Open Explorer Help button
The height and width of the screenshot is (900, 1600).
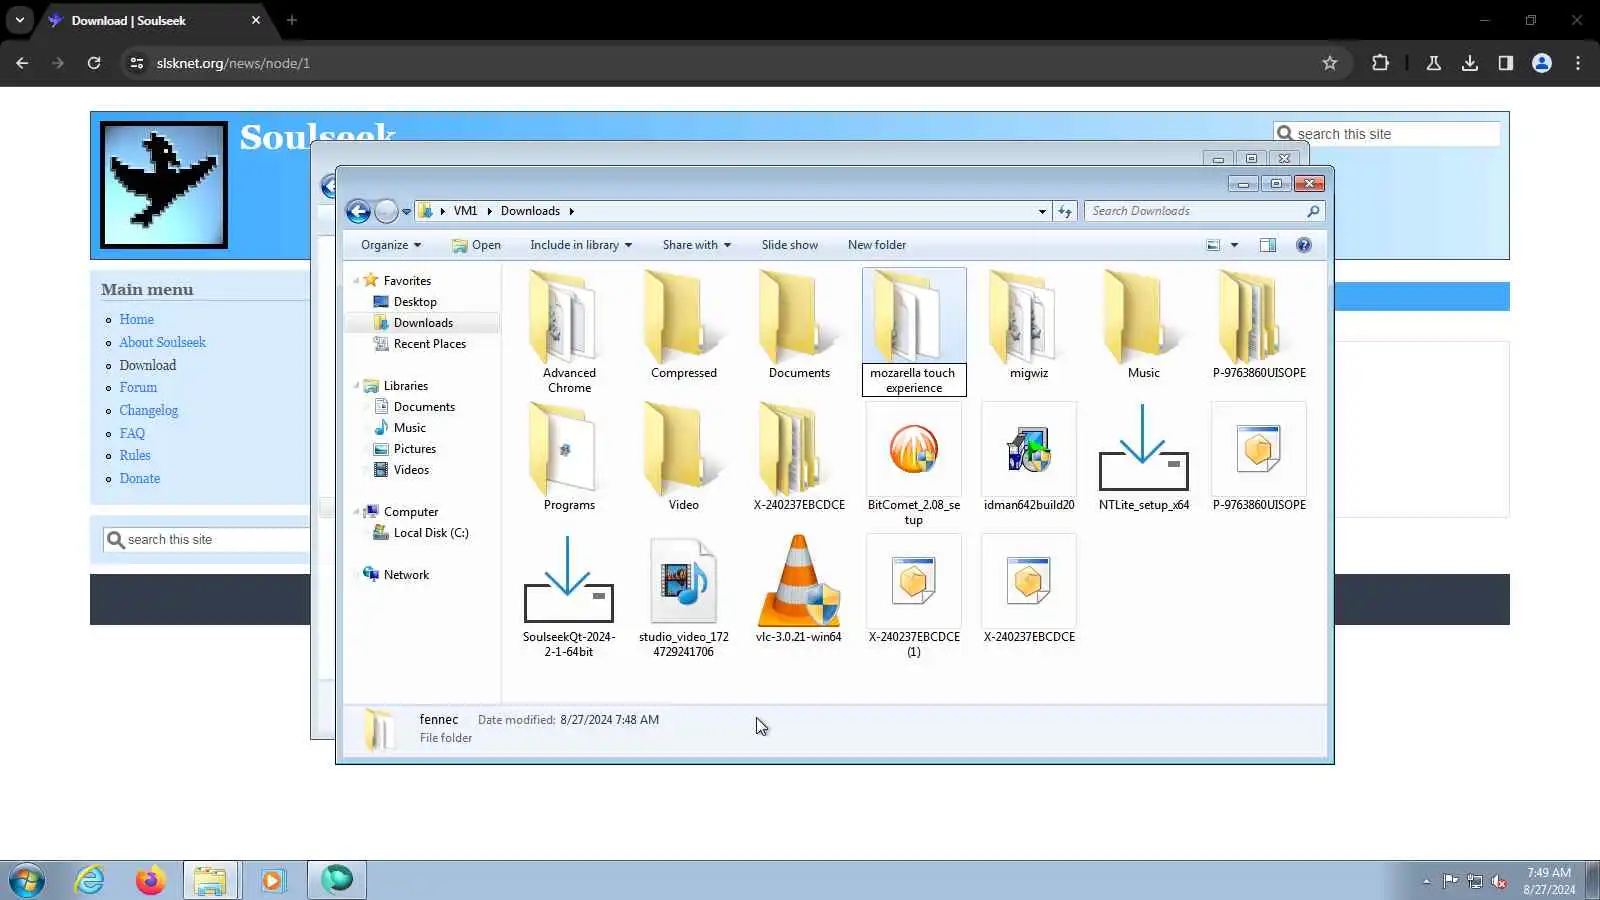[1303, 245]
